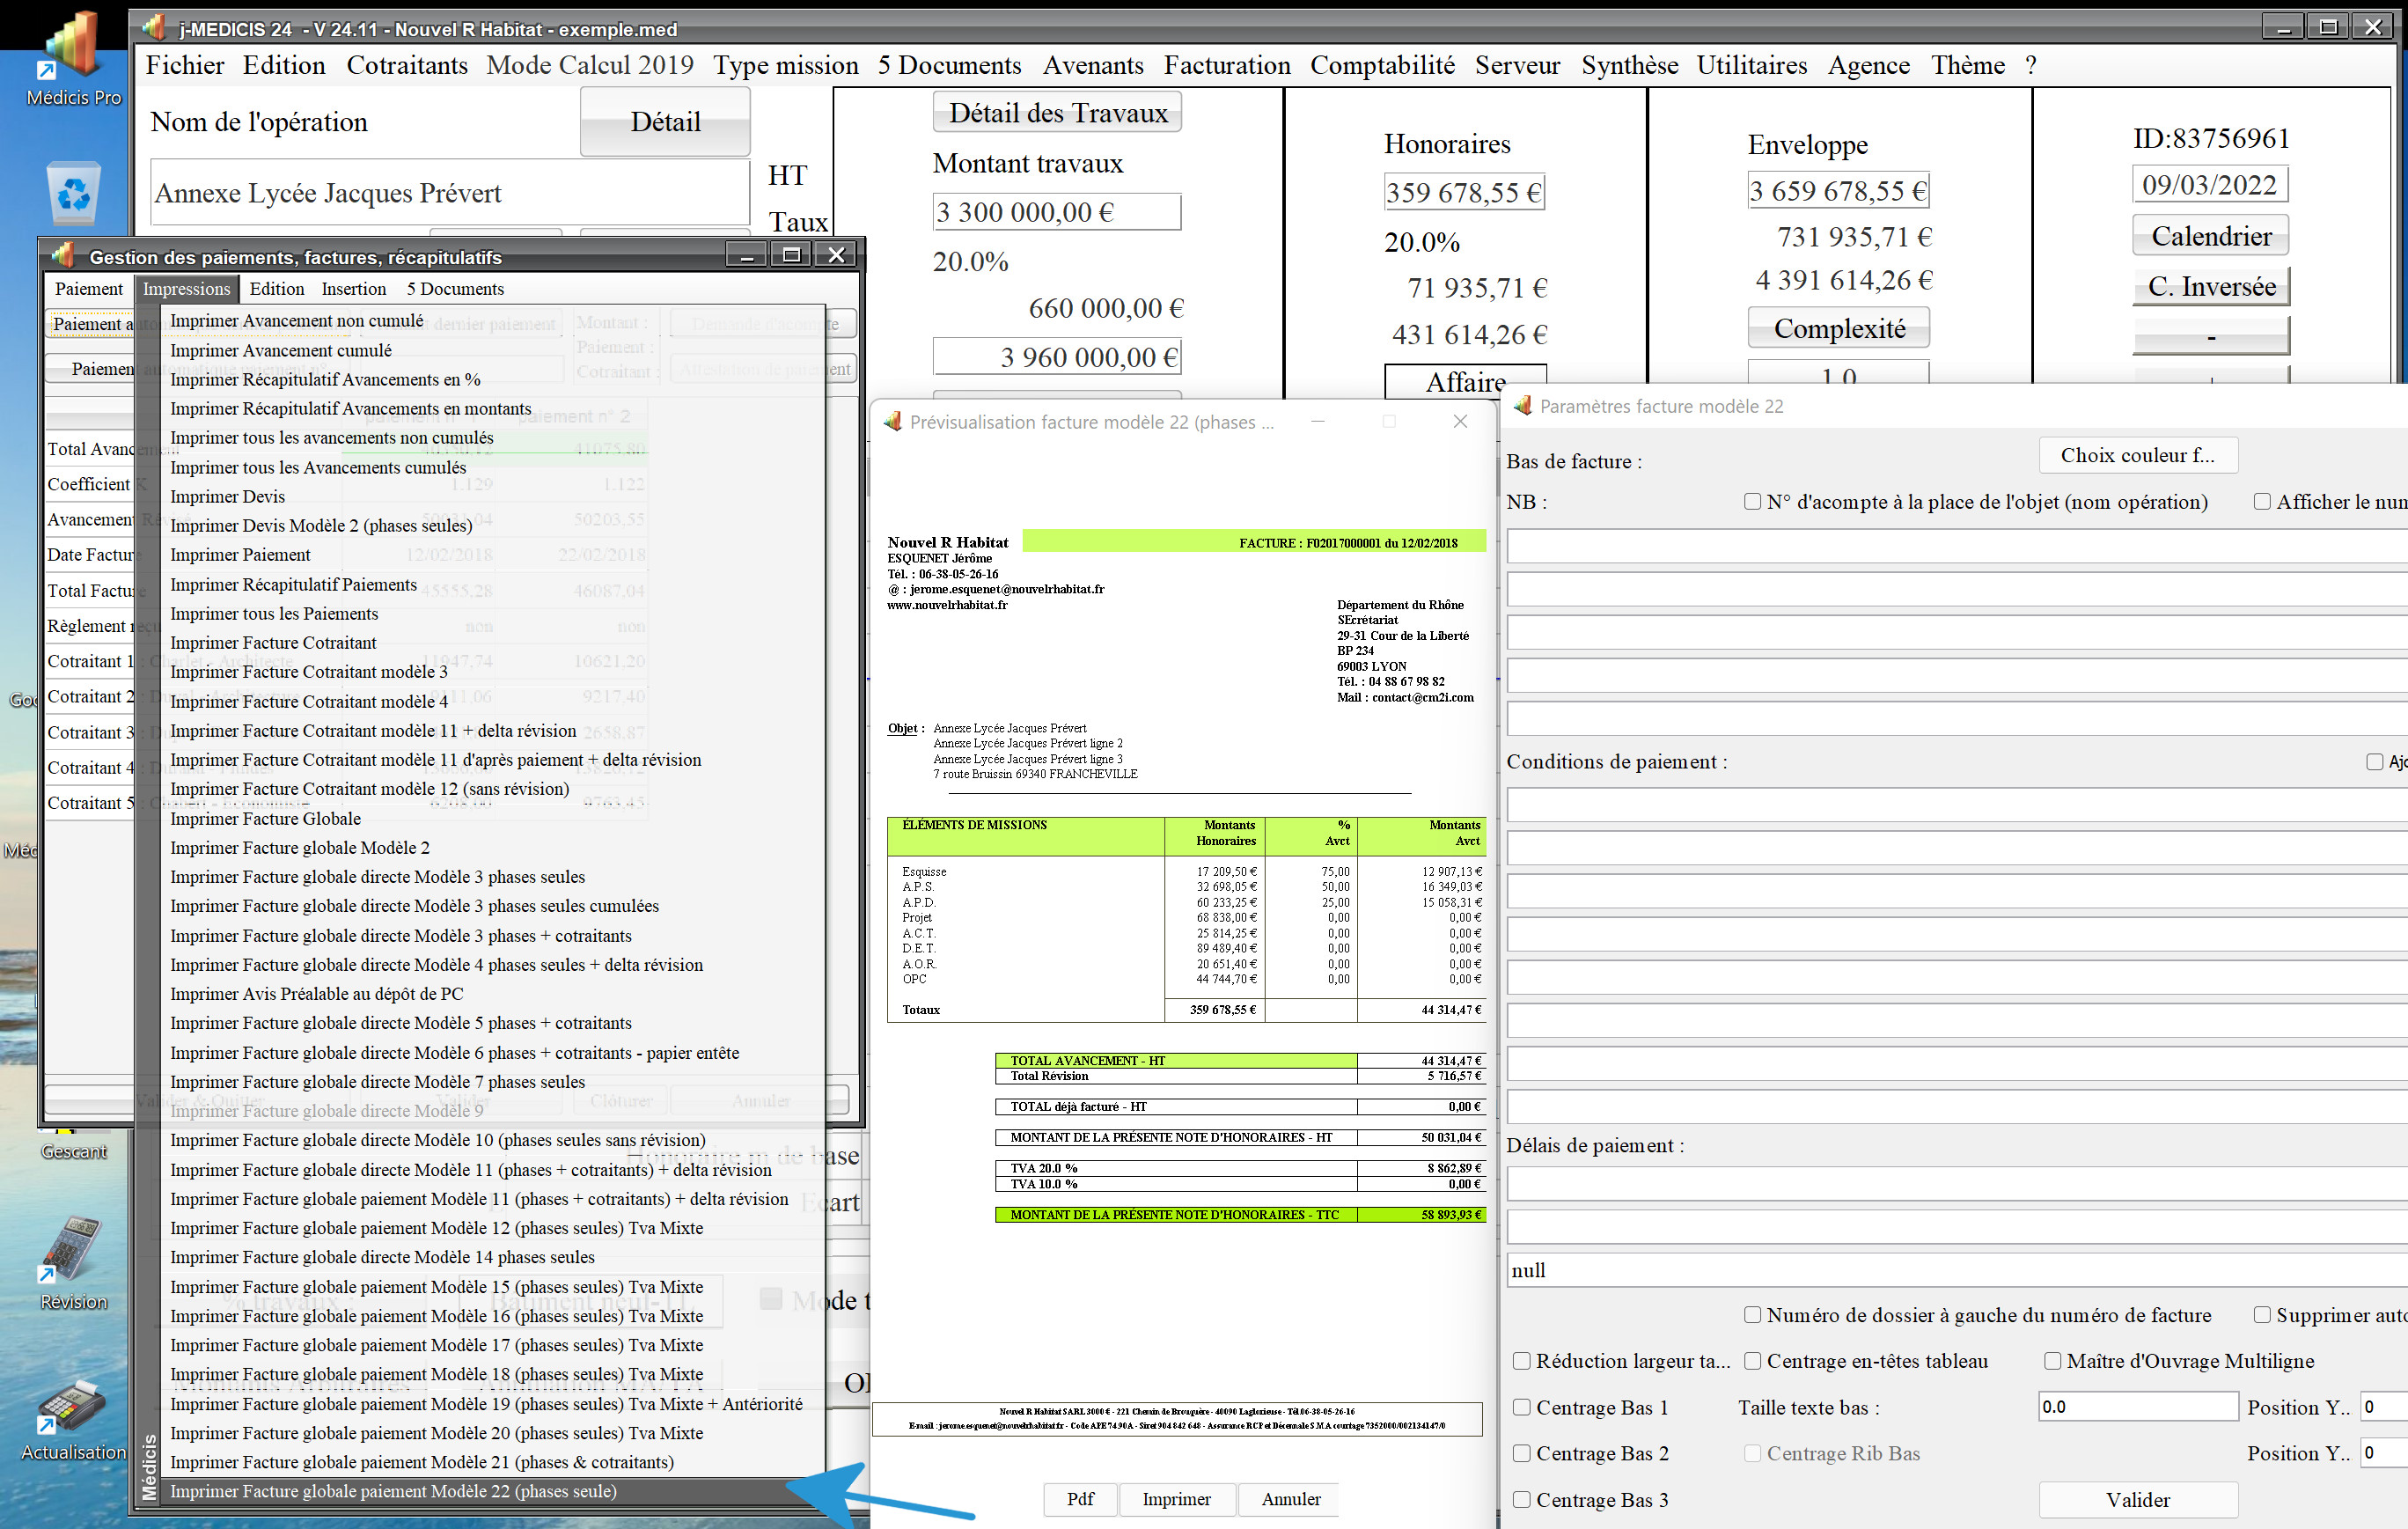Open Choix couleur f... color picker
Screen dimensions: 2408x1529
click(2138, 455)
